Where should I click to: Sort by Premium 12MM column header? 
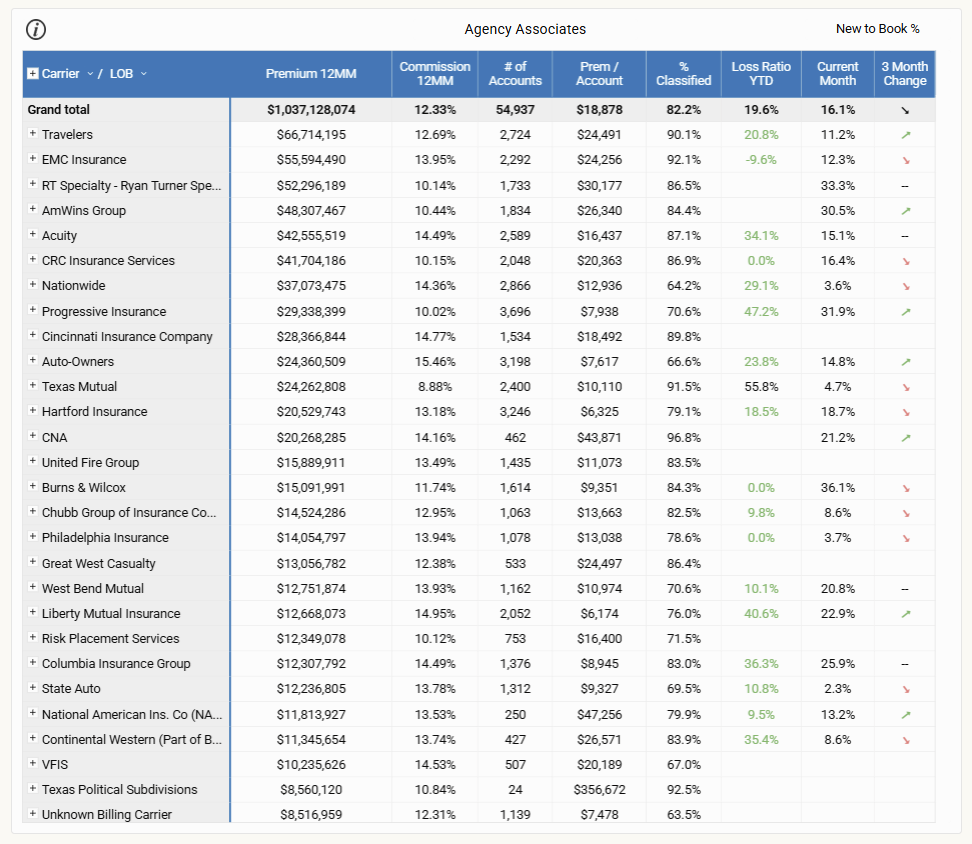pyautogui.click(x=311, y=74)
